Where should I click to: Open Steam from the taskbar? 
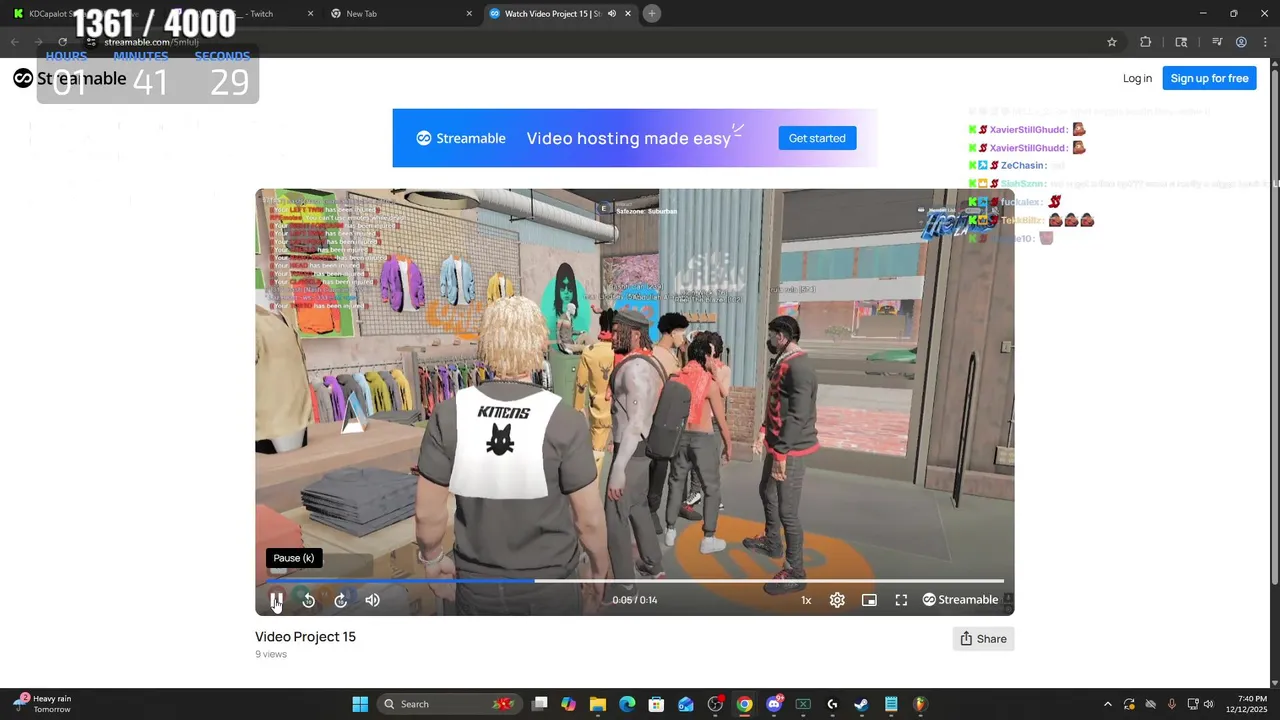click(861, 704)
